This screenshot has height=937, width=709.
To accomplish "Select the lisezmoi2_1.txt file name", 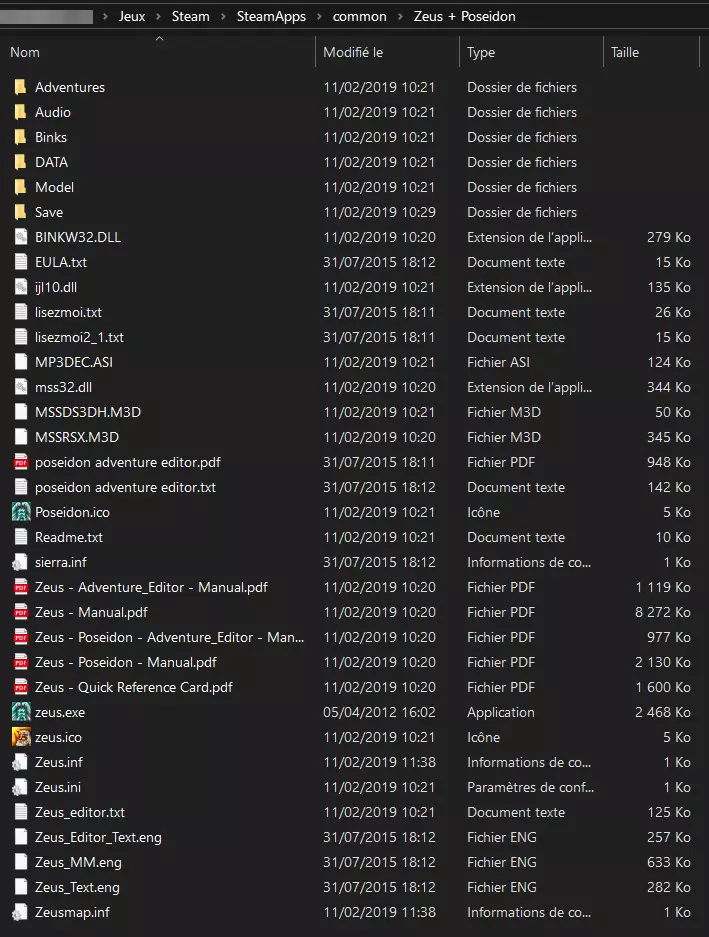I will click(x=79, y=338).
